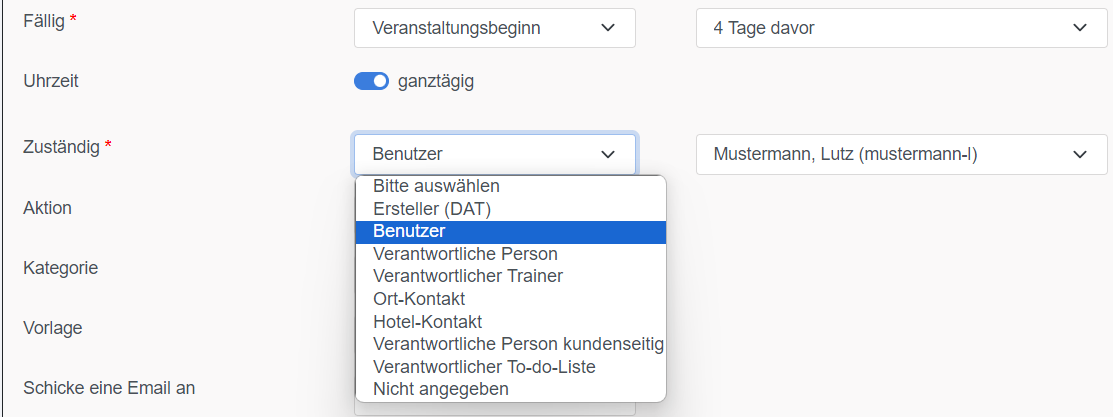Choose 'Nicht angegeben' from the list
Image resolution: width=1113 pixels, height=417 pixels.
441,389
